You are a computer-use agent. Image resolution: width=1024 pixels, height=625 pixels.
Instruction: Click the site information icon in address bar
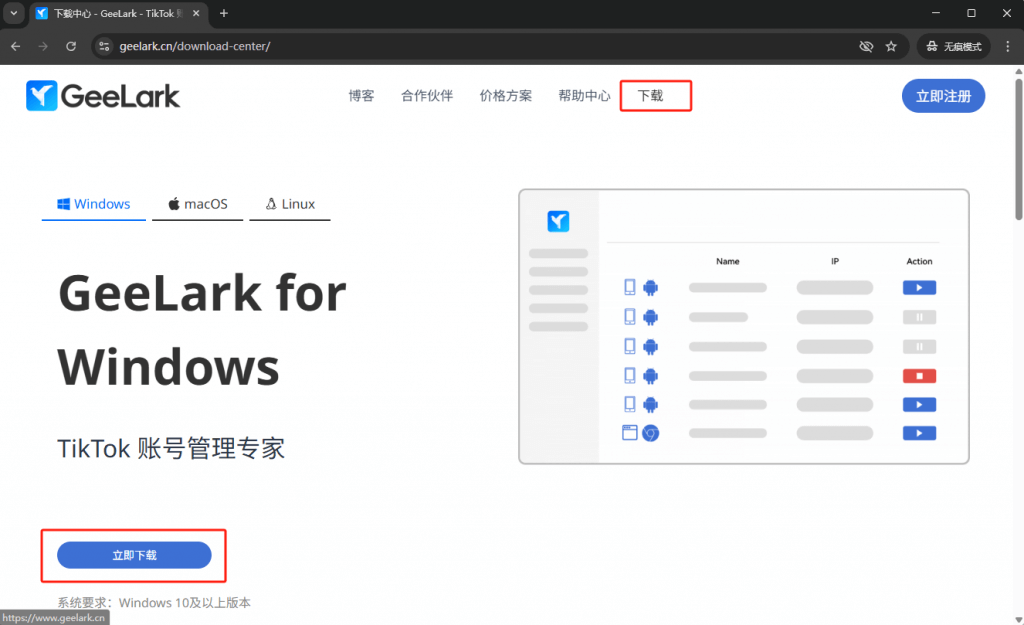103,46
